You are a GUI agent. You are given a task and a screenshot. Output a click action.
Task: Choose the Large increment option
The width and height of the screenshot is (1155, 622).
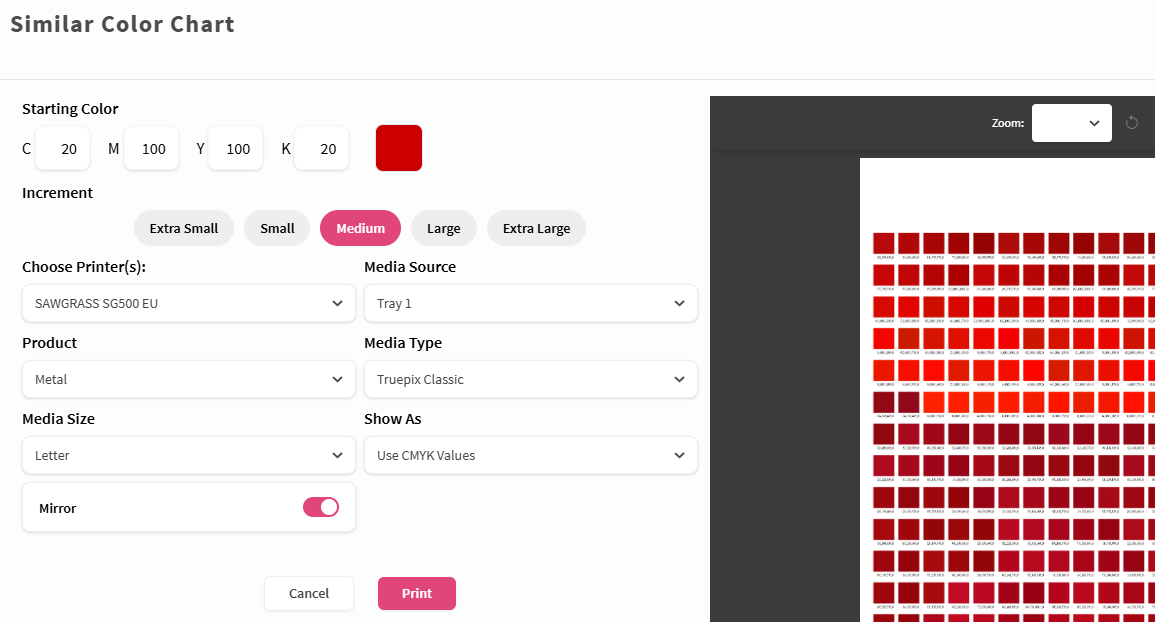tap(443, 228)
